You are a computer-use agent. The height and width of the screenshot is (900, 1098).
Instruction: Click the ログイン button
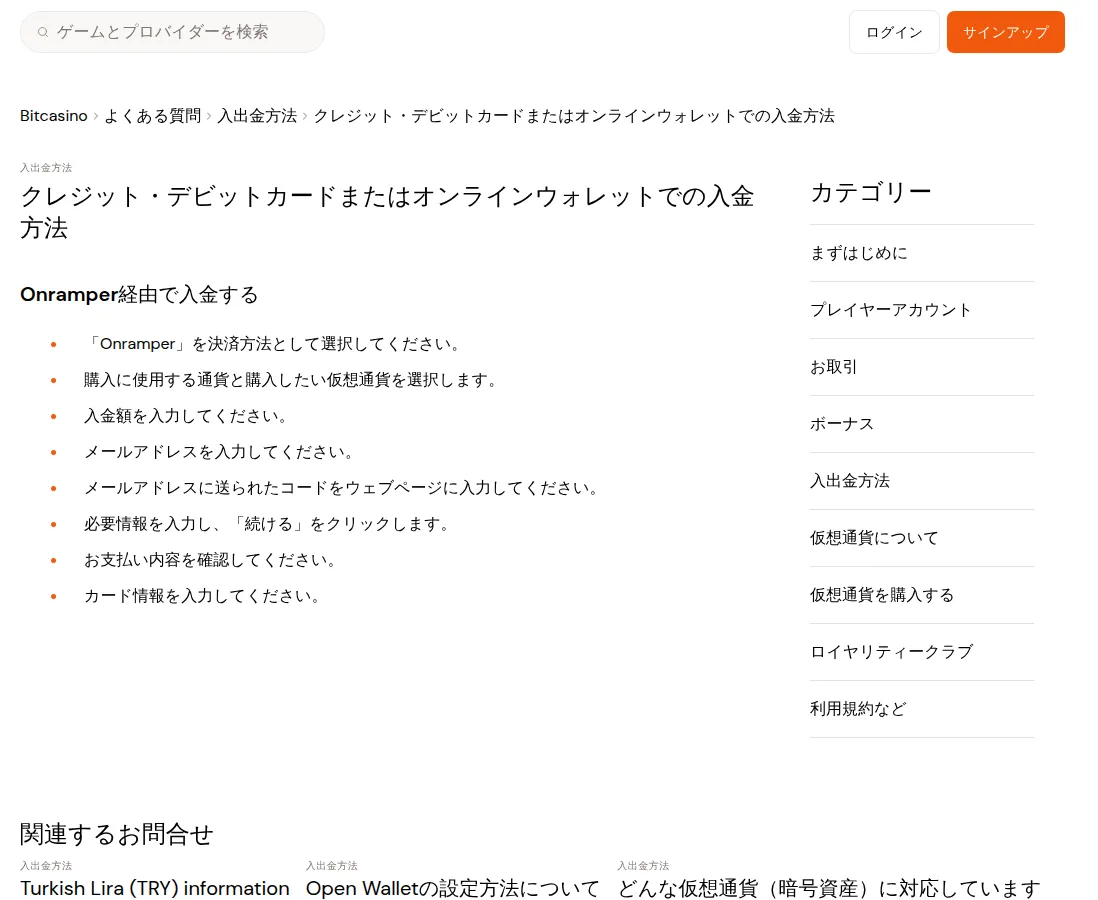click(894, 32)
